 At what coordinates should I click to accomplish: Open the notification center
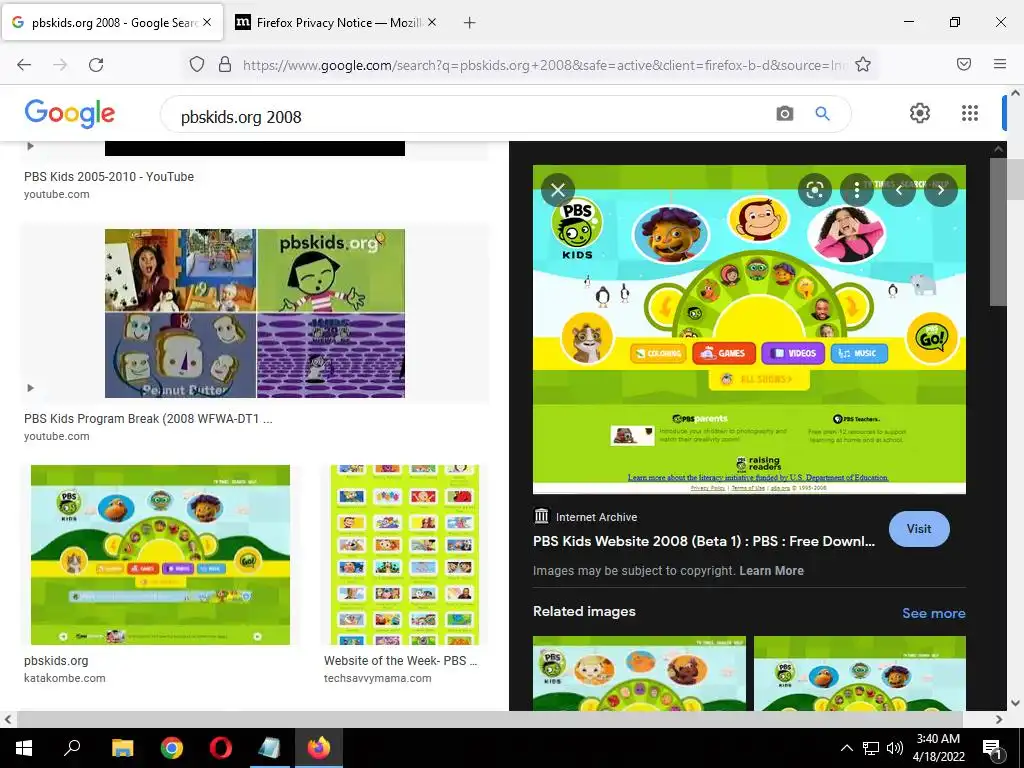click(992, 748)
